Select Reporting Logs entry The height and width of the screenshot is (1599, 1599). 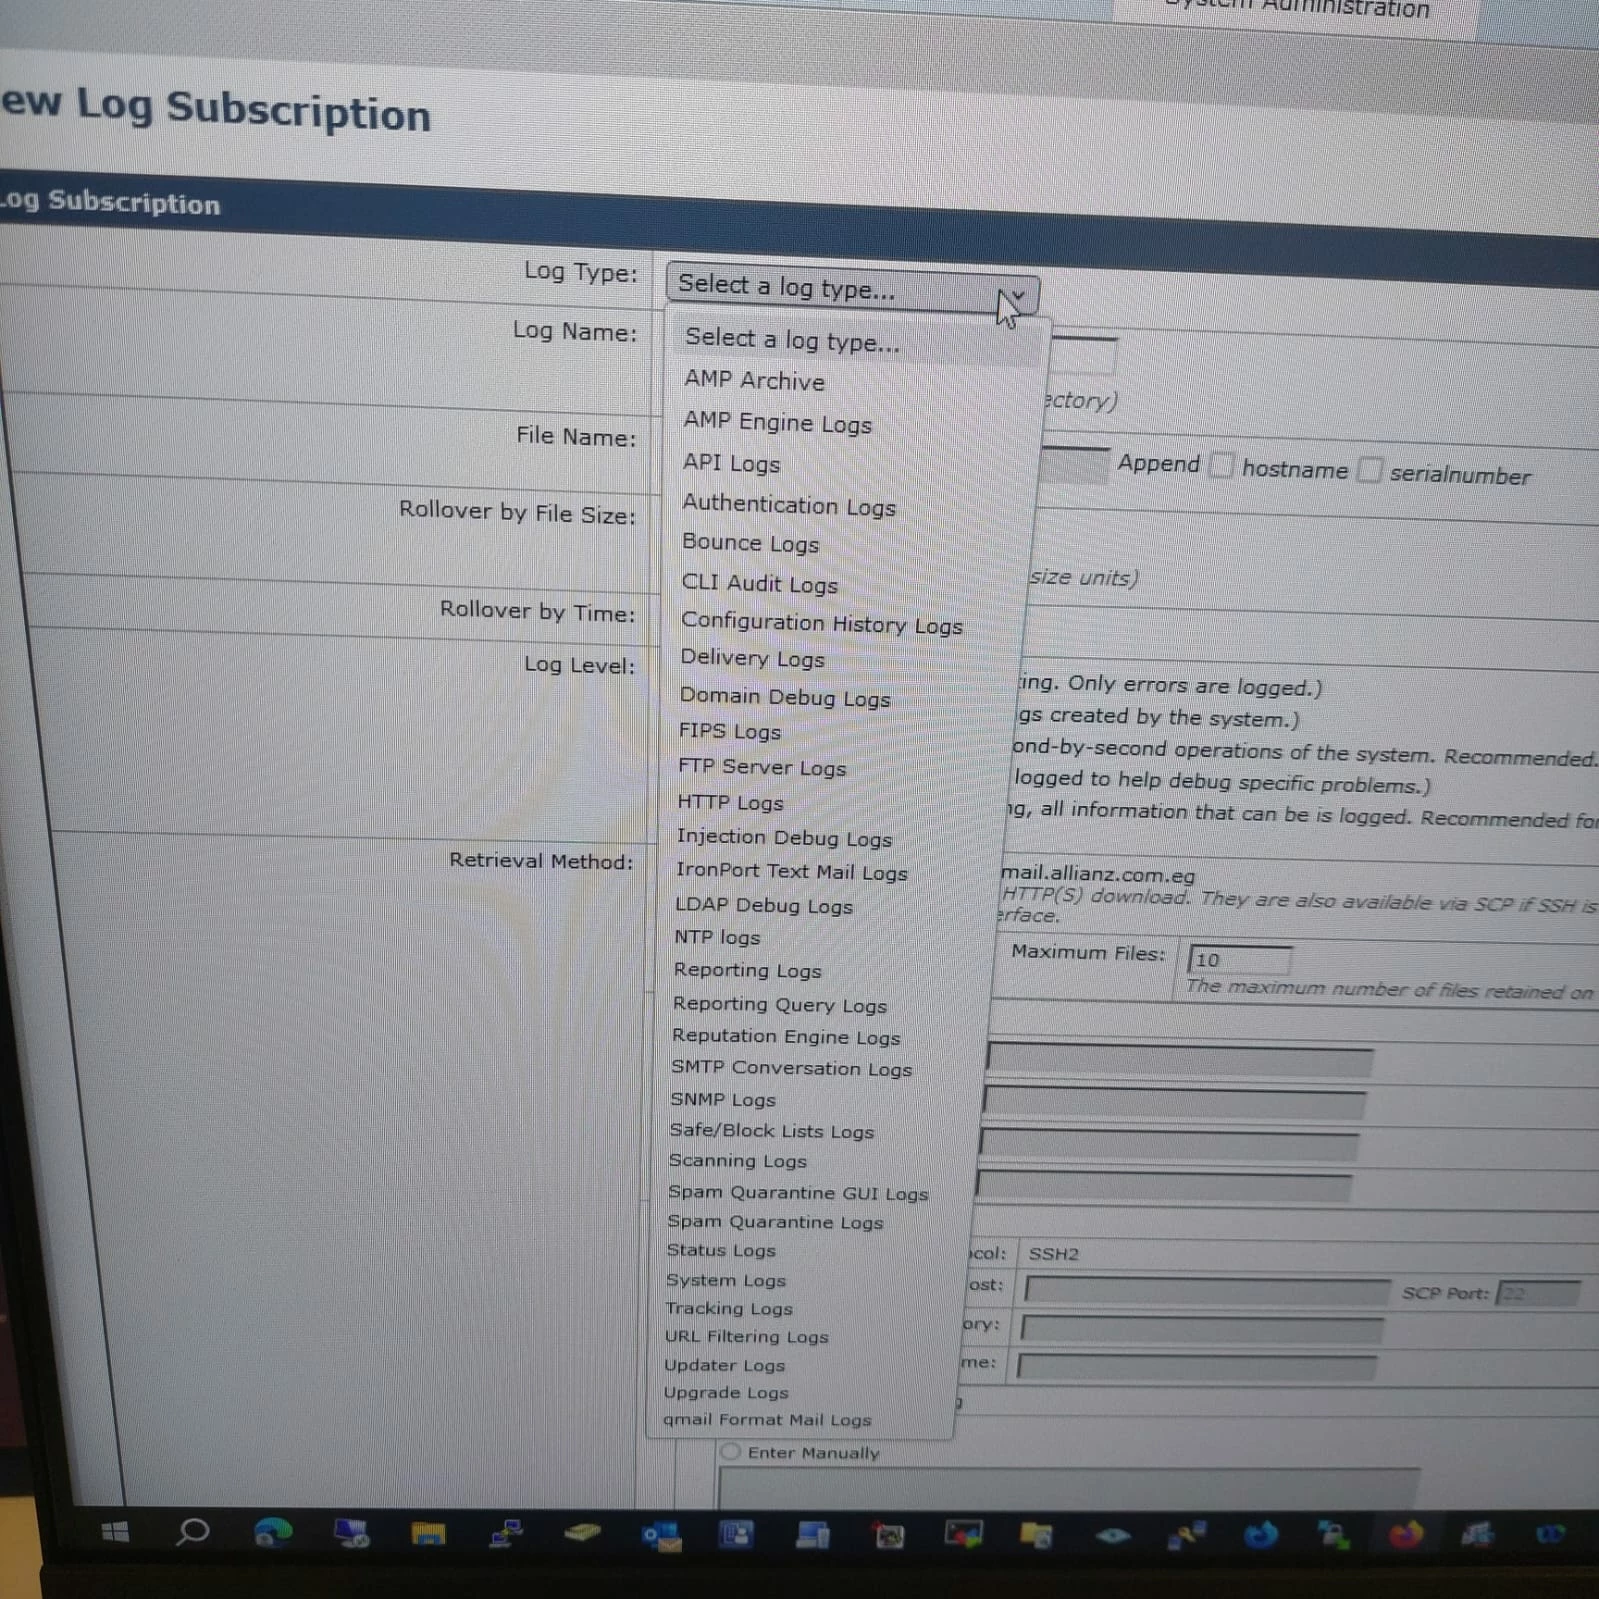pos(747,970)
